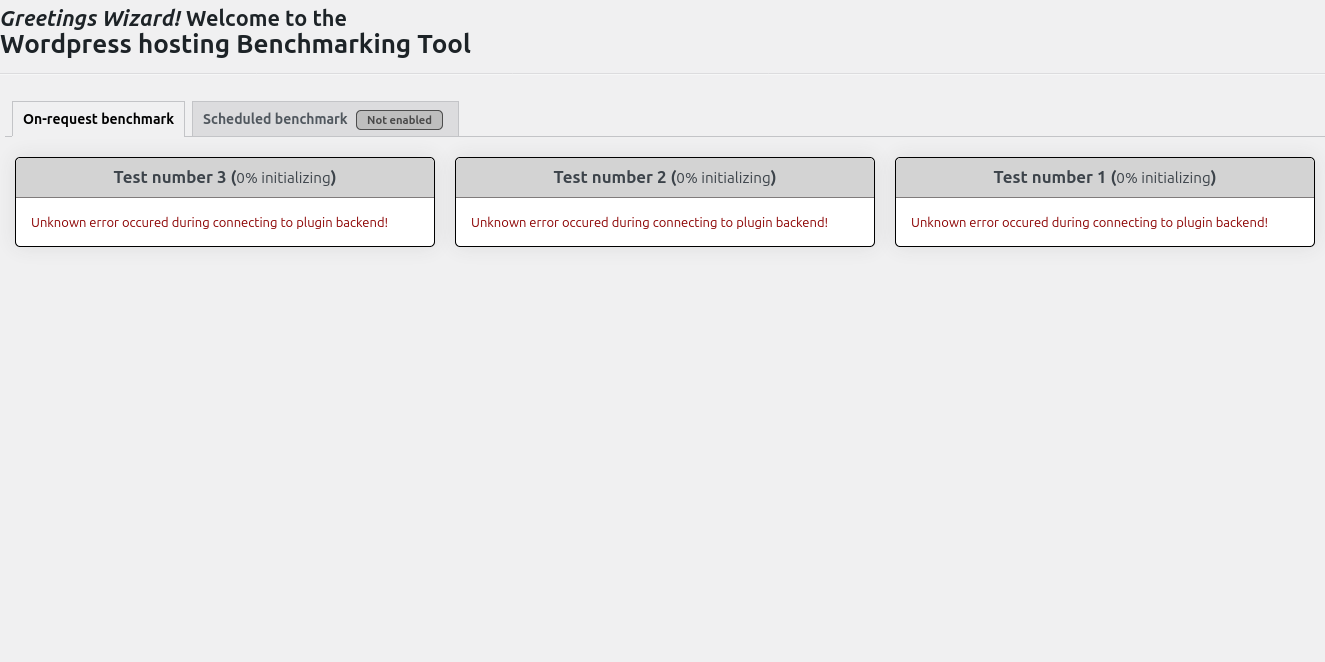Screen dimensions: 1325x662
Task: Click the divider line below the page title
Action: point(662,73)
